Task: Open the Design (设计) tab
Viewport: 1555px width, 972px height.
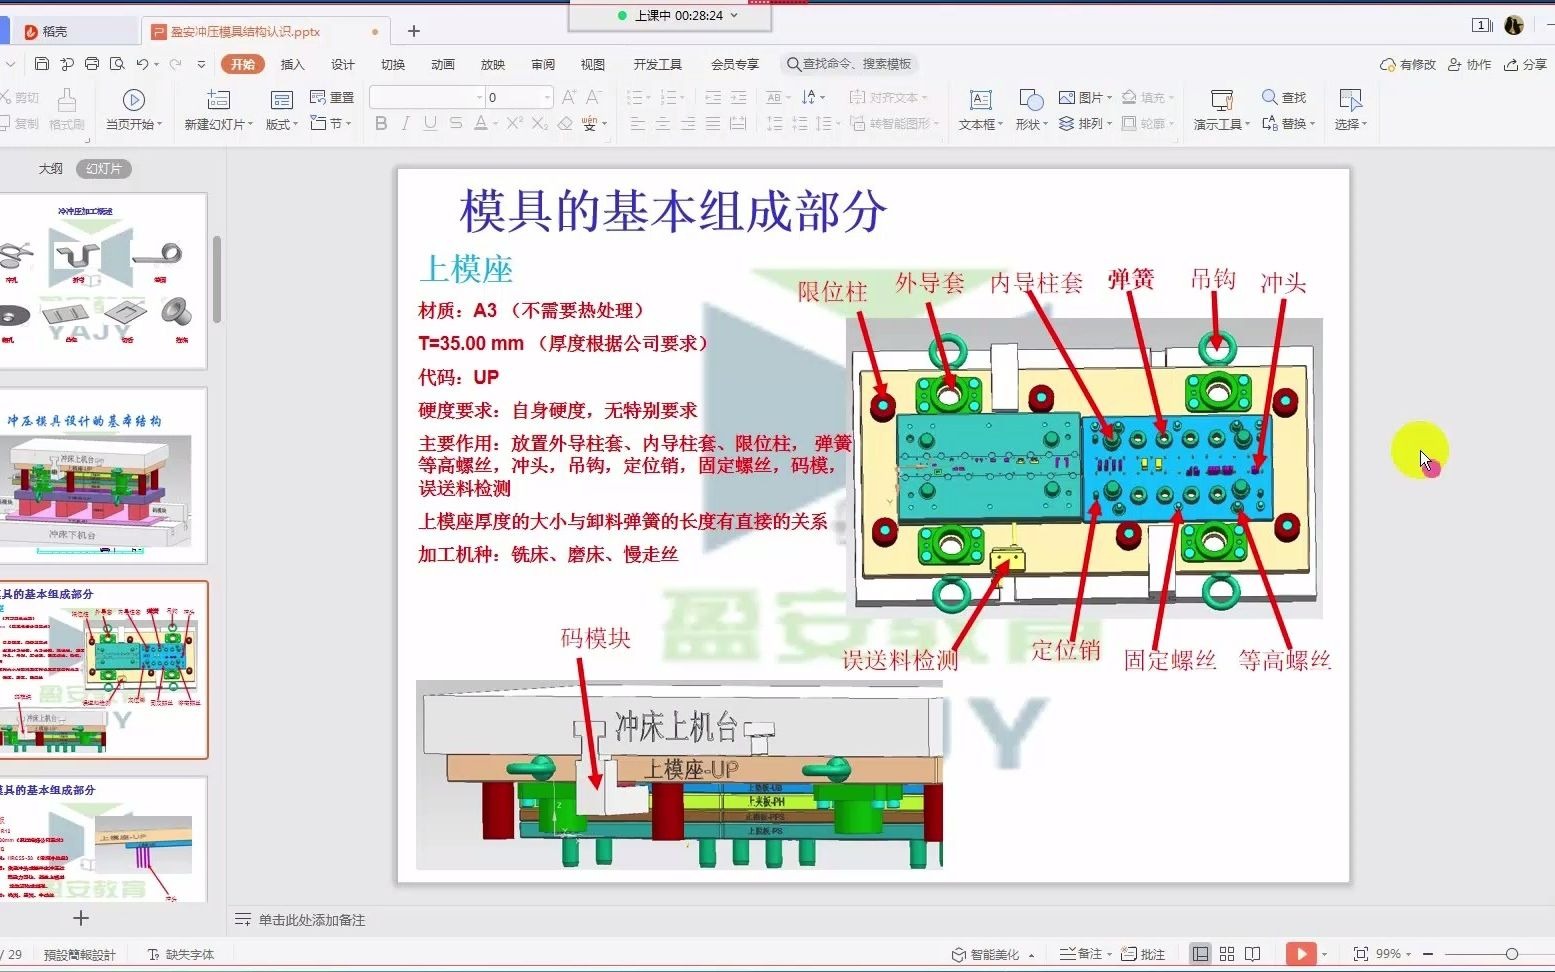Action: pyautogui.click(x=342, y=64)
